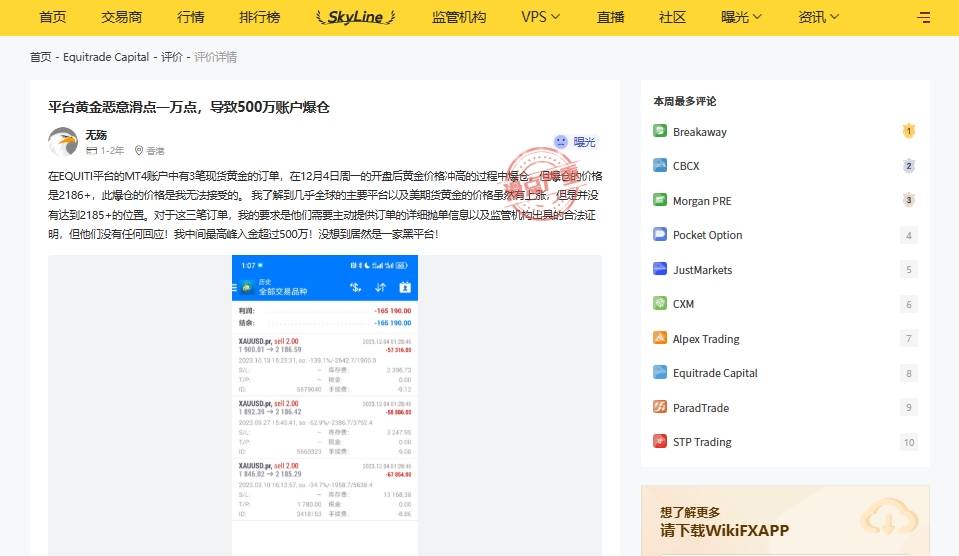The height and width of the screenshot is (556, 959).
Task: Open the Alpex Trading broker link
Action: (x=706, y=339)
